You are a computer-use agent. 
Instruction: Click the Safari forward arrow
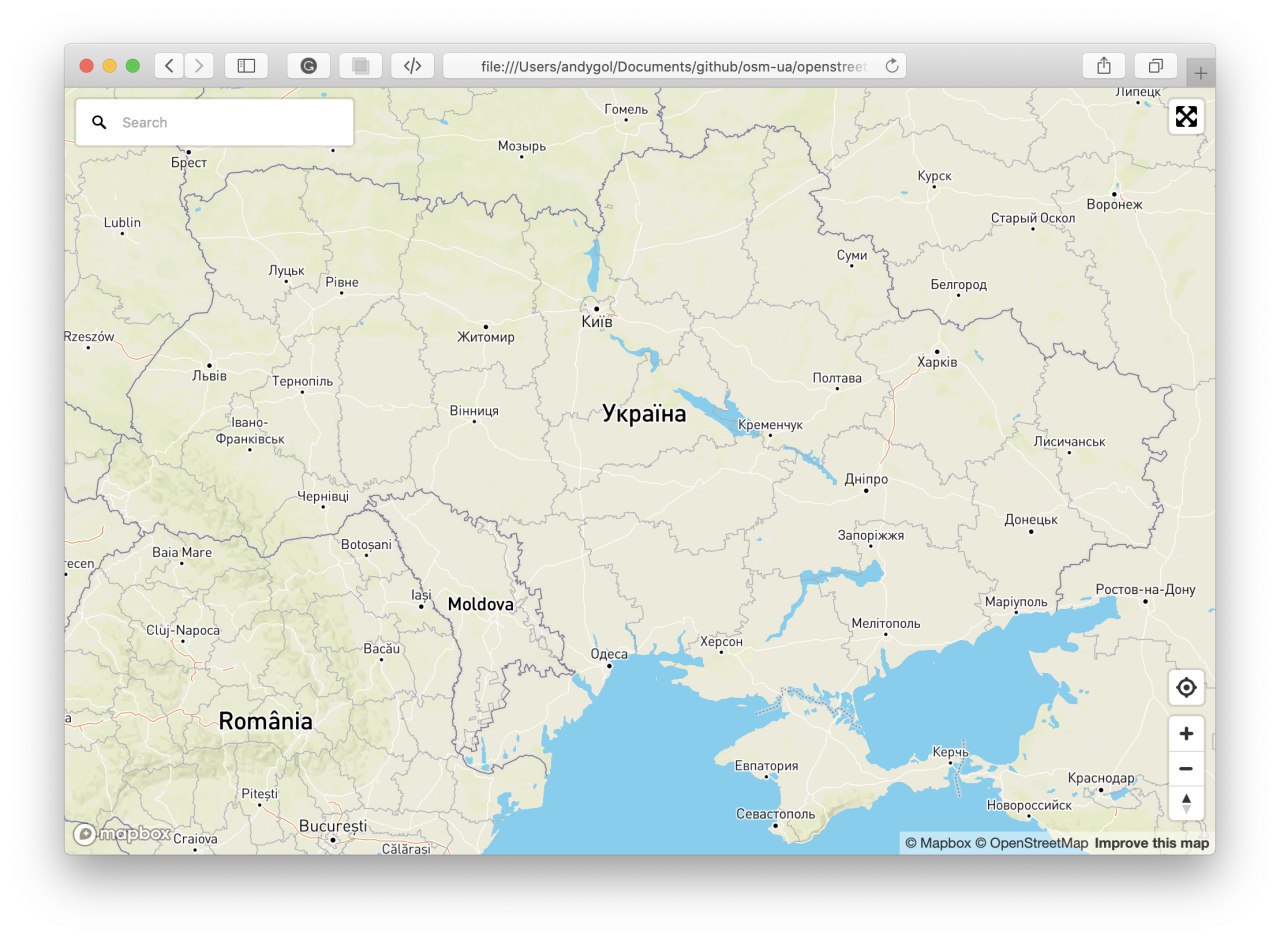(199, 66)
